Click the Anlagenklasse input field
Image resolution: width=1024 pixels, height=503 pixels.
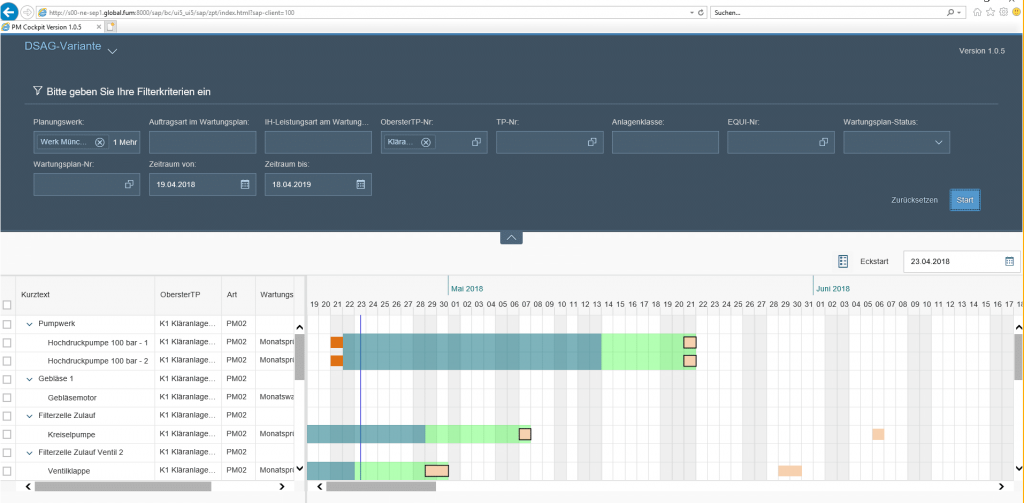click(665, 143)
